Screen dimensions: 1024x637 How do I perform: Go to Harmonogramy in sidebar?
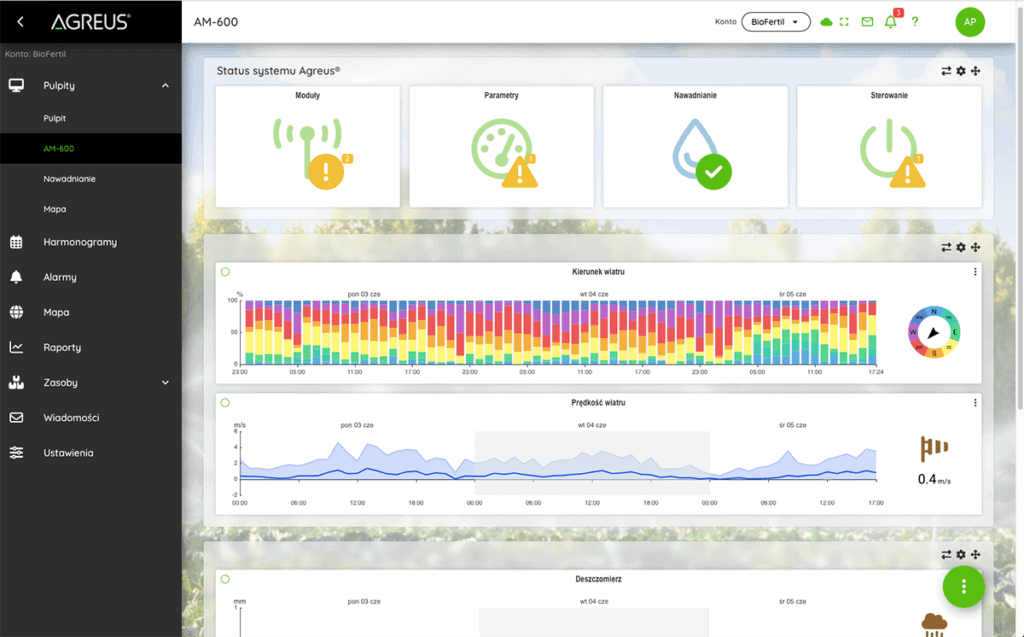80,242
